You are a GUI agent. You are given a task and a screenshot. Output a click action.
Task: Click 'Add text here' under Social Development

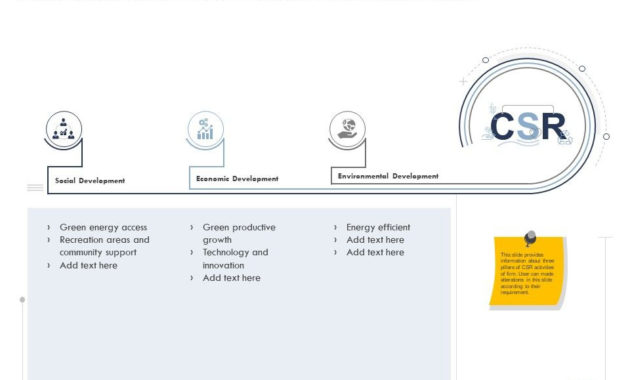(88, 266)
